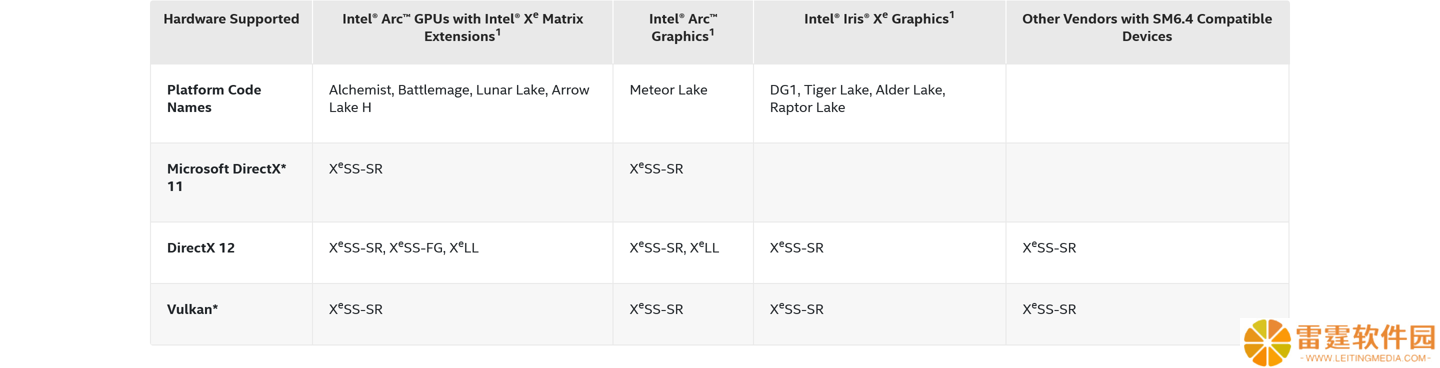Select Other Vendors SM6.4 Compatible Devices header
This screenshot has width=1440, height=368.
click(1147, 27)
